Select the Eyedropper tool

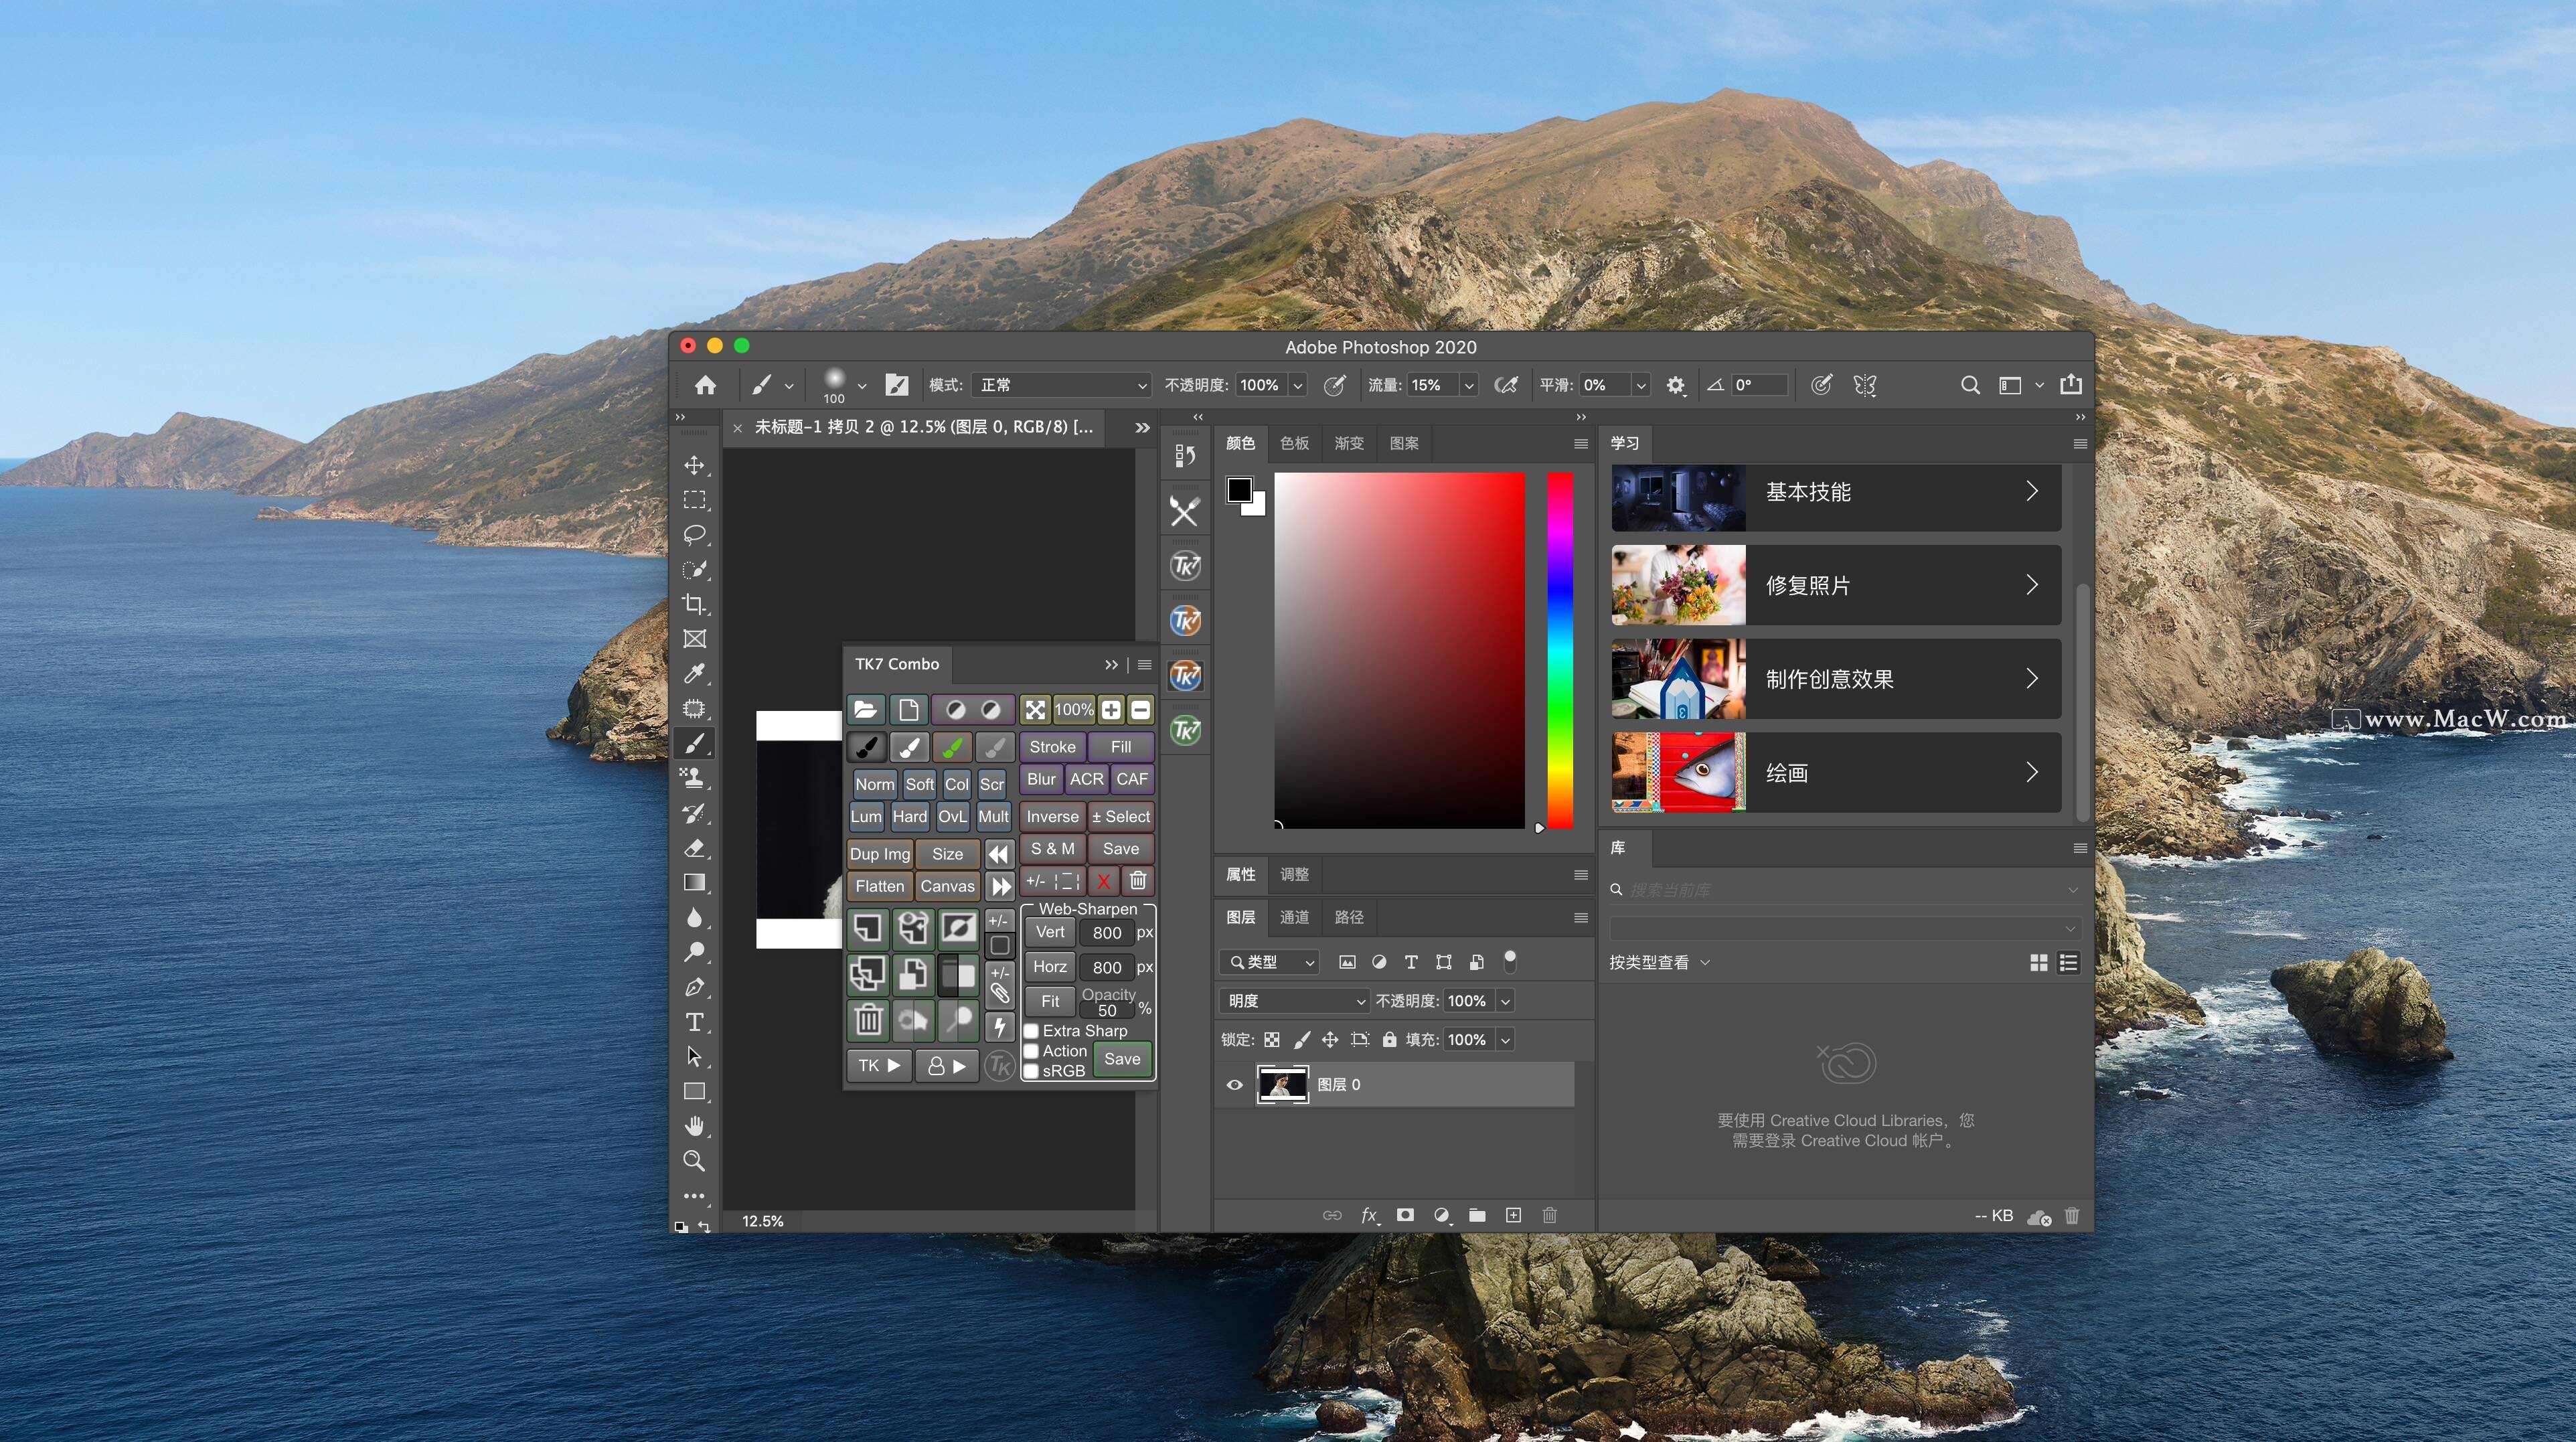point(694,674)
